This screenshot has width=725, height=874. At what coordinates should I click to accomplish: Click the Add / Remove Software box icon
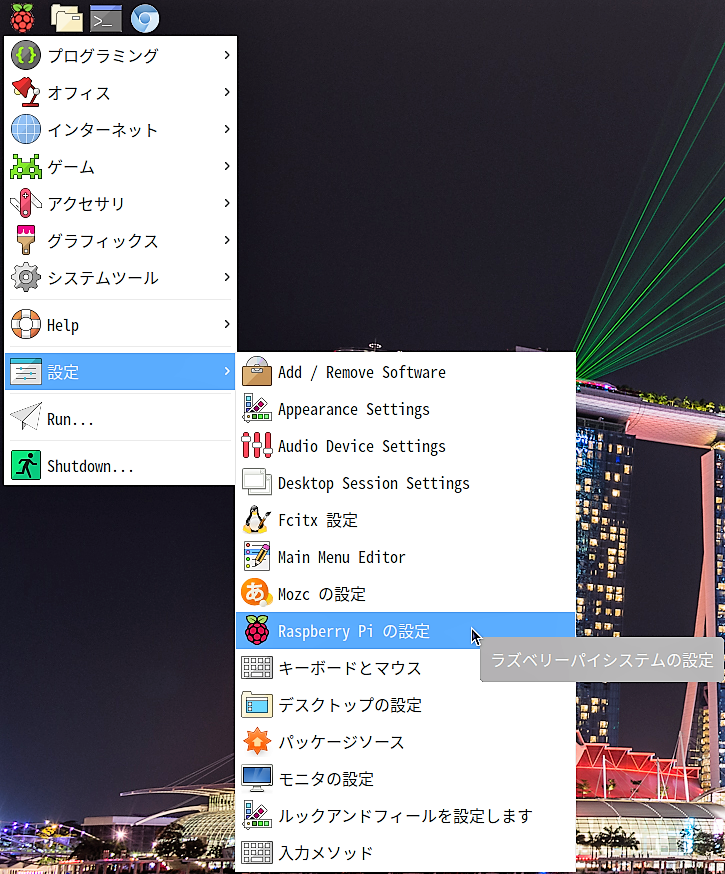[257, 372]
